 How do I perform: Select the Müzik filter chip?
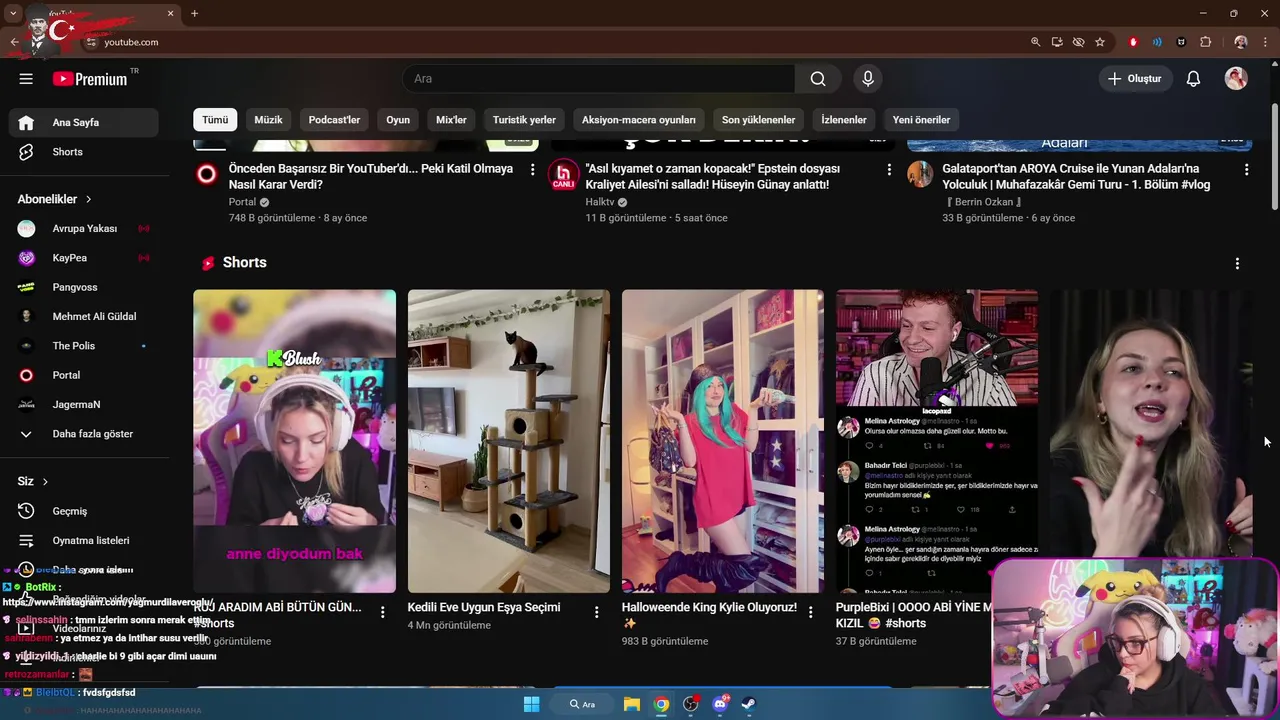pos(268,120)
